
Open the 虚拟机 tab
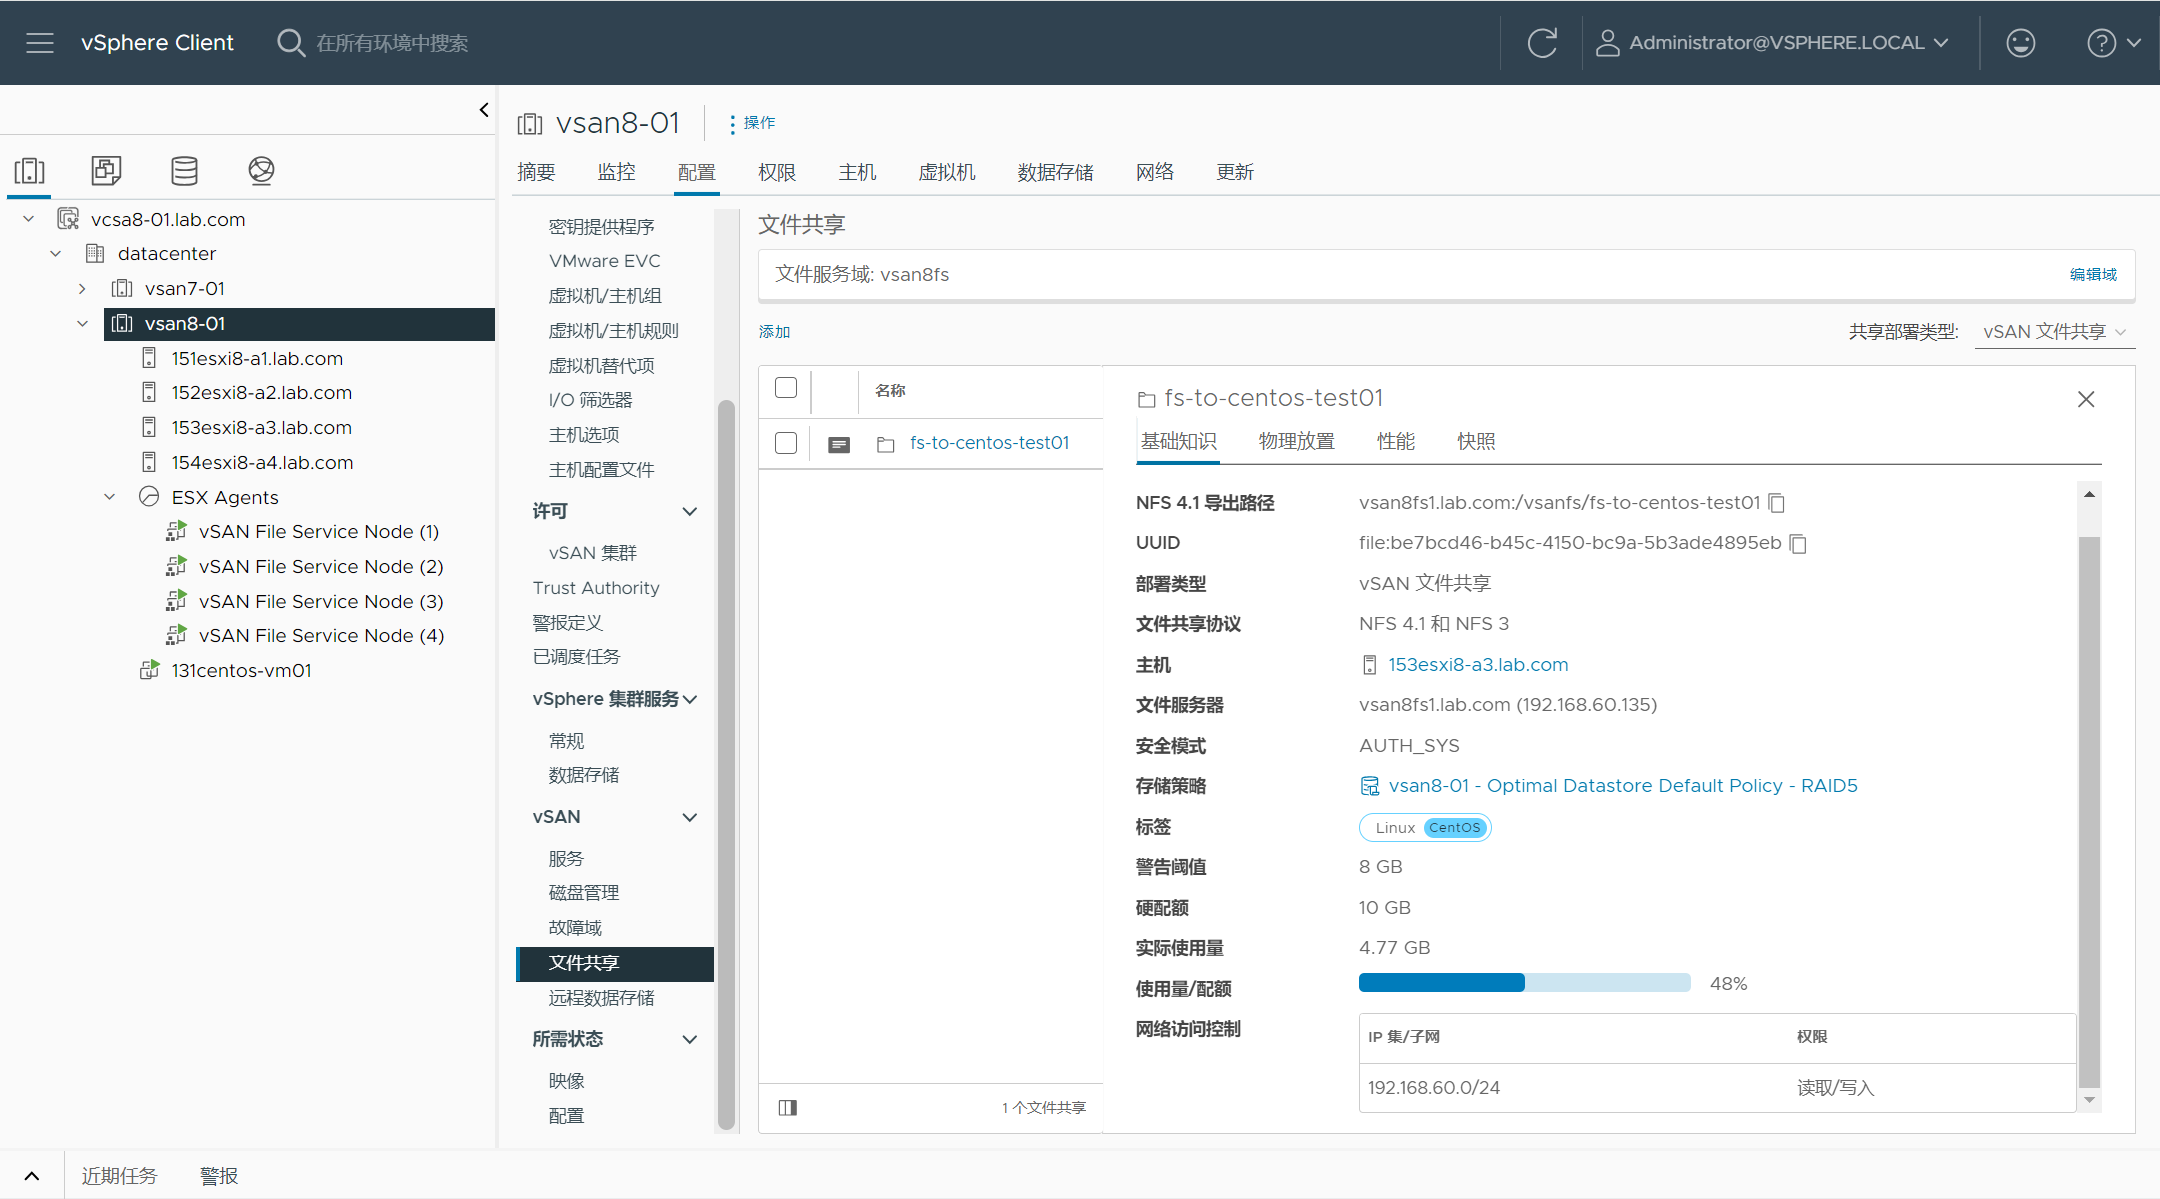coord(946,172)
